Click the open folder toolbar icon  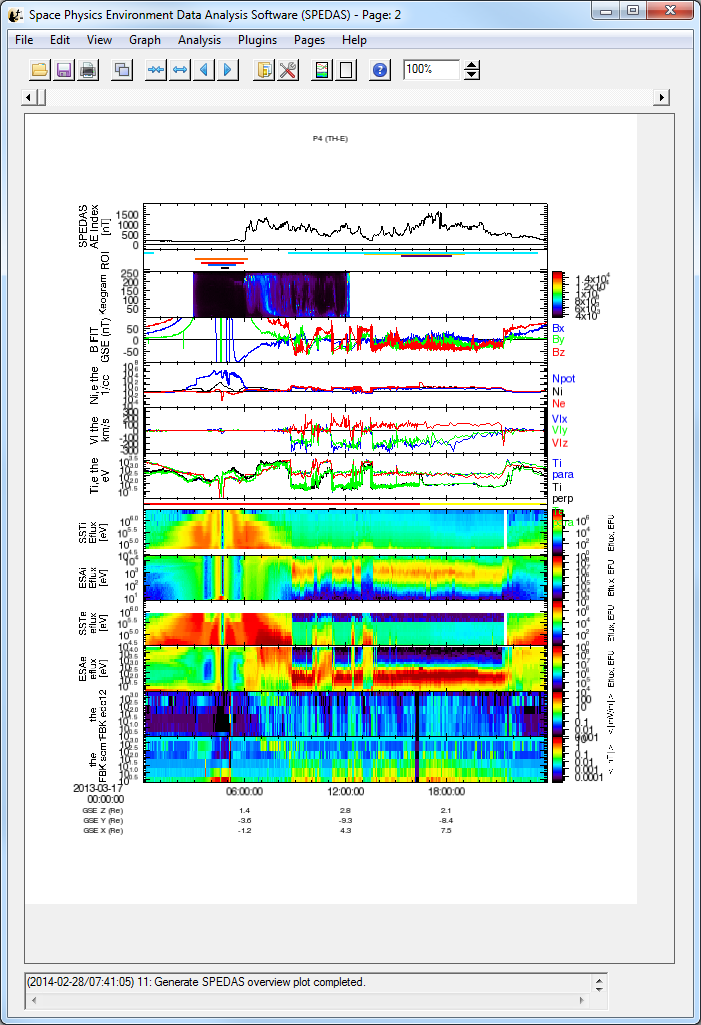click(40, 70)
